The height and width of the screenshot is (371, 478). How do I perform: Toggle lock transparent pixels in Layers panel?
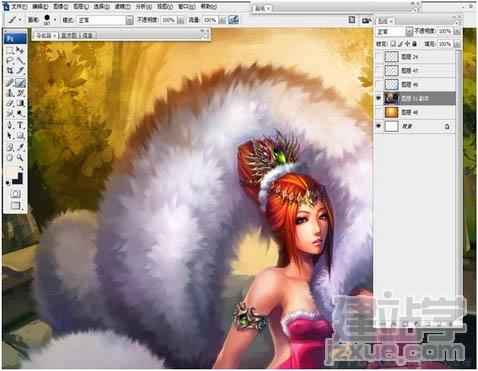point(393,44)
